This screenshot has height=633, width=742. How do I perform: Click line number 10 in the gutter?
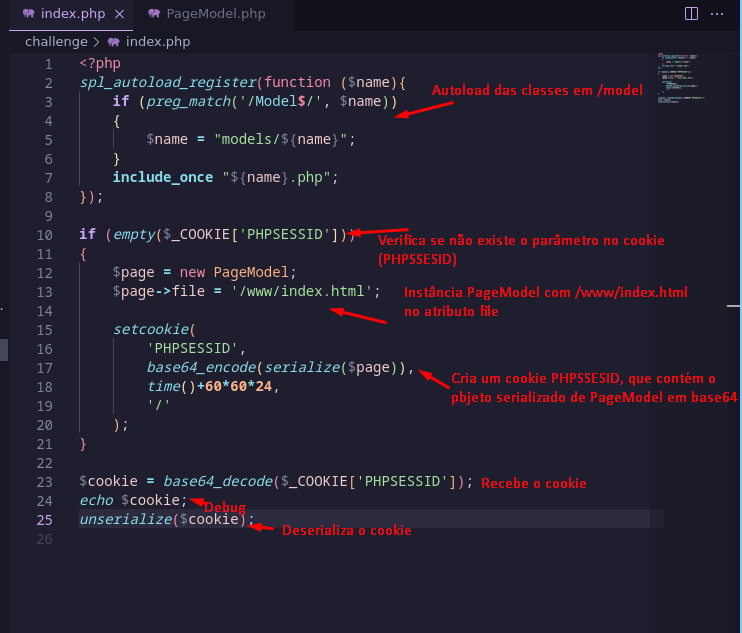pos(44,234)
